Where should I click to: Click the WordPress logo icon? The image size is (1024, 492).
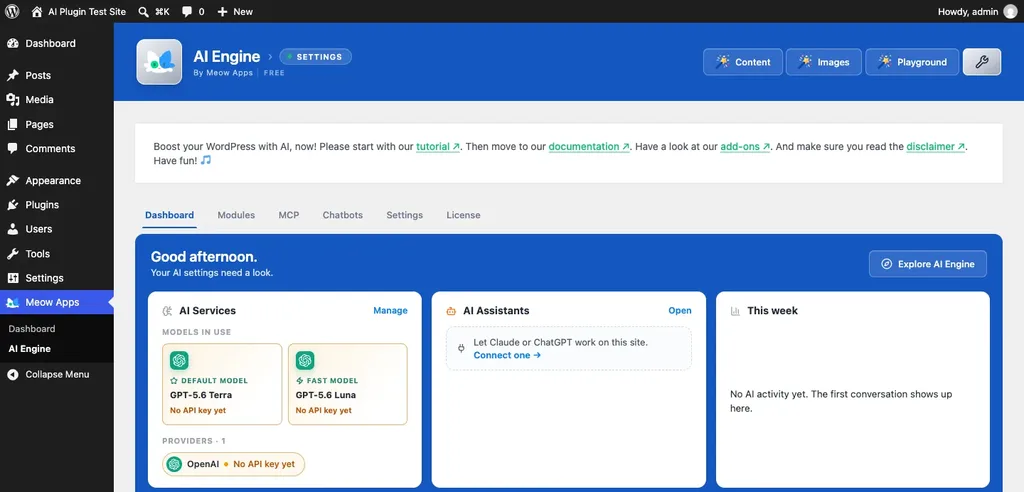(12, 12)
